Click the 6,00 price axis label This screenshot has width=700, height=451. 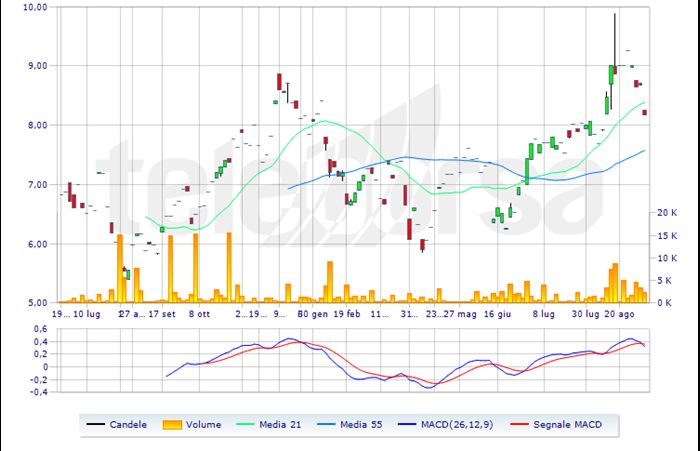coord(38,244)
